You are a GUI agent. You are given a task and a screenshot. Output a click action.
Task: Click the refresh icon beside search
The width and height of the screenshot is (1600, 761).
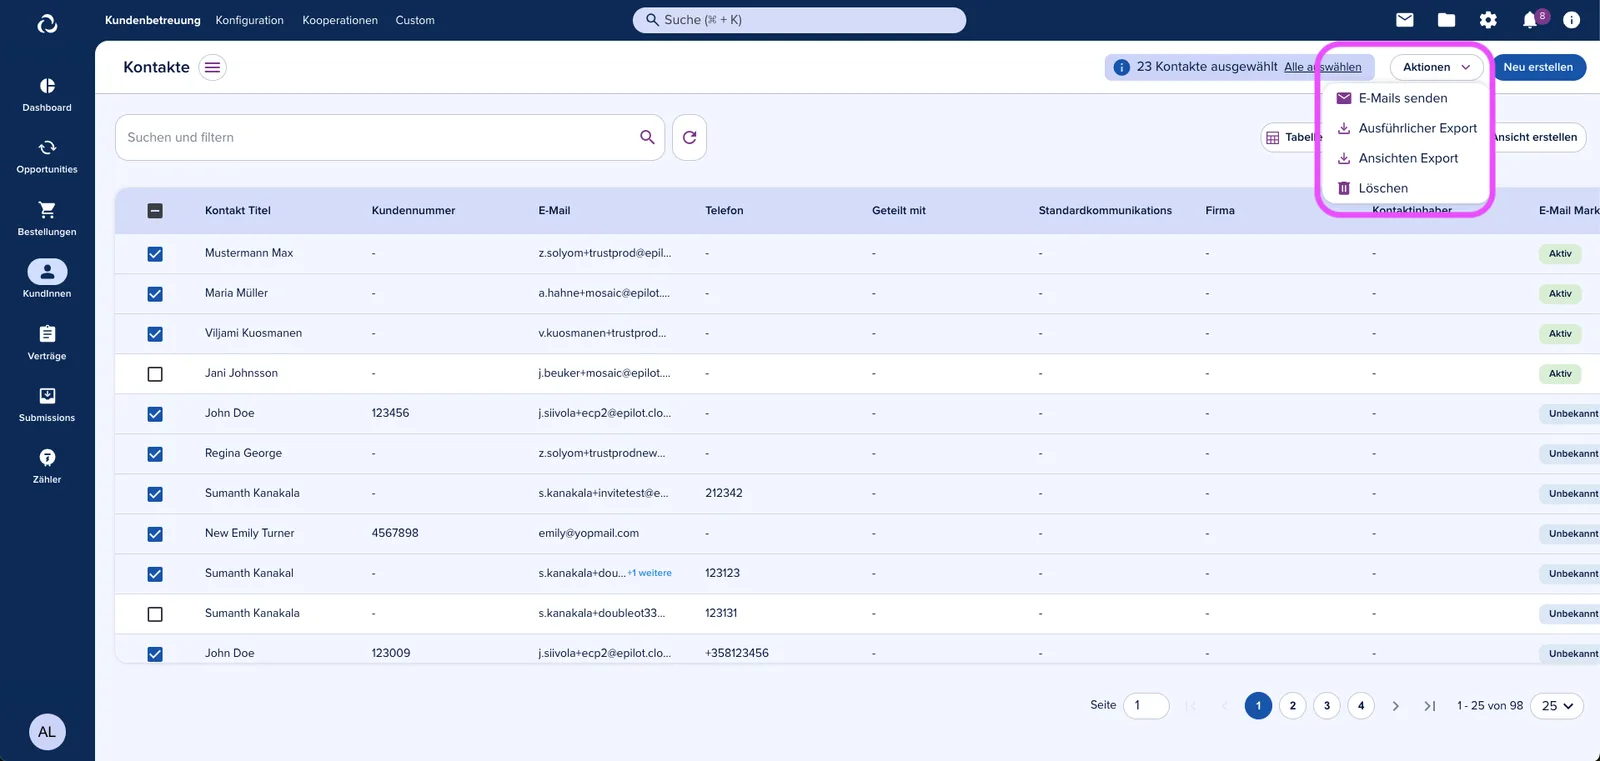pos(689,137)
